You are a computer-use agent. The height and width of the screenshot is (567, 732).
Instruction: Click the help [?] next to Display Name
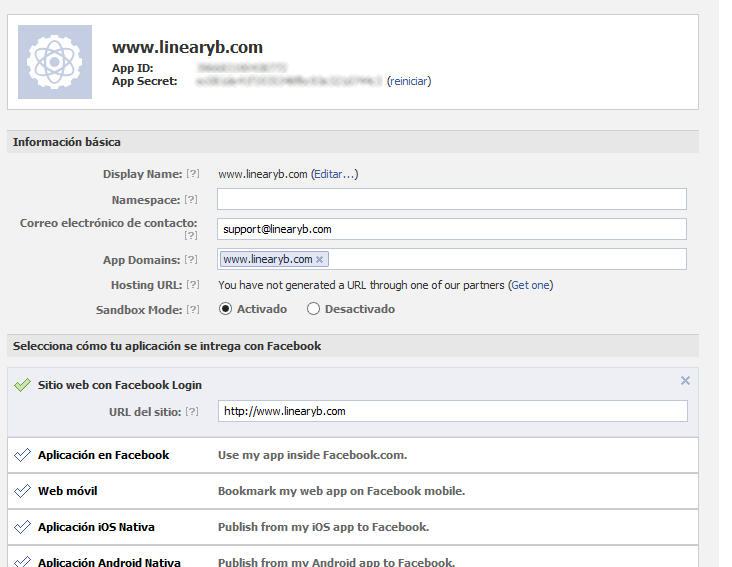pyautogui.click(x=193, y=174)
